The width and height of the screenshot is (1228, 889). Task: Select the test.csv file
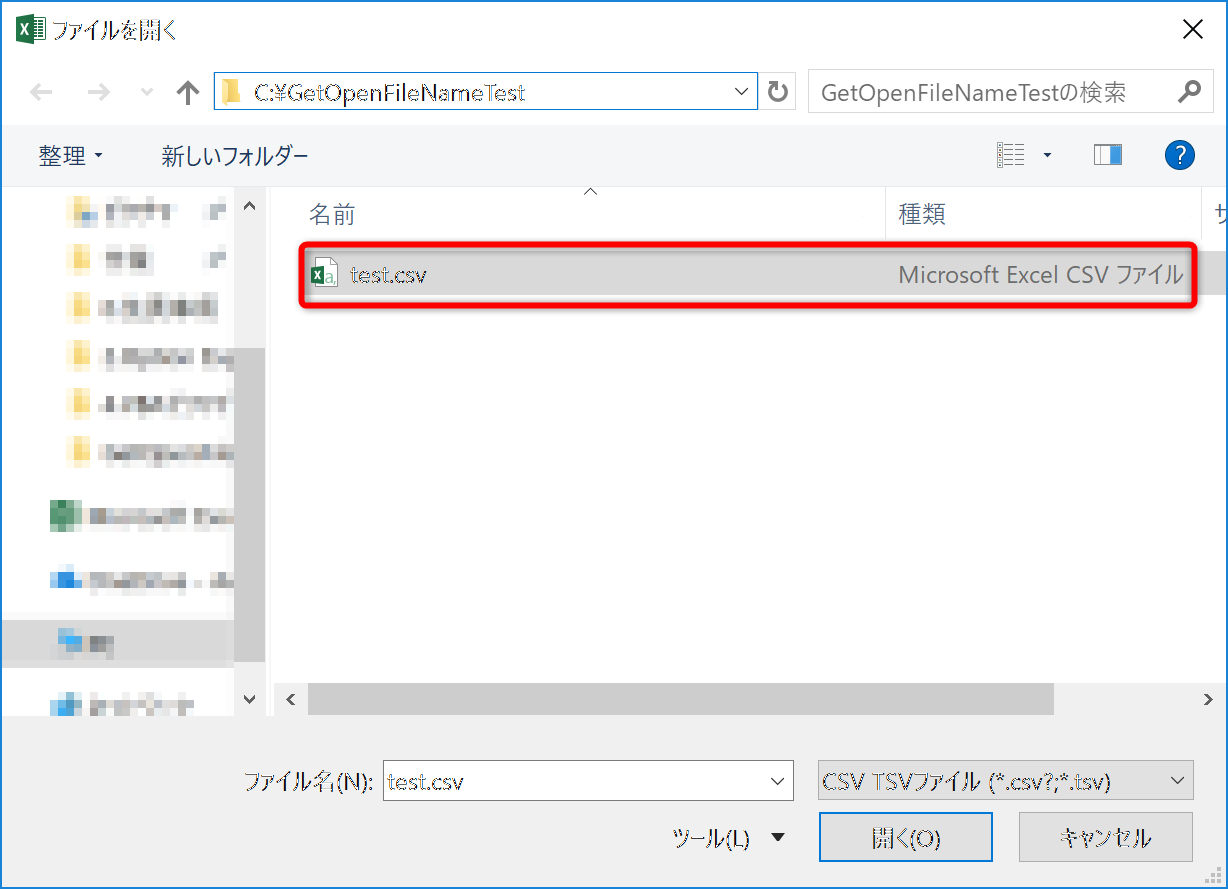(388, 275)
